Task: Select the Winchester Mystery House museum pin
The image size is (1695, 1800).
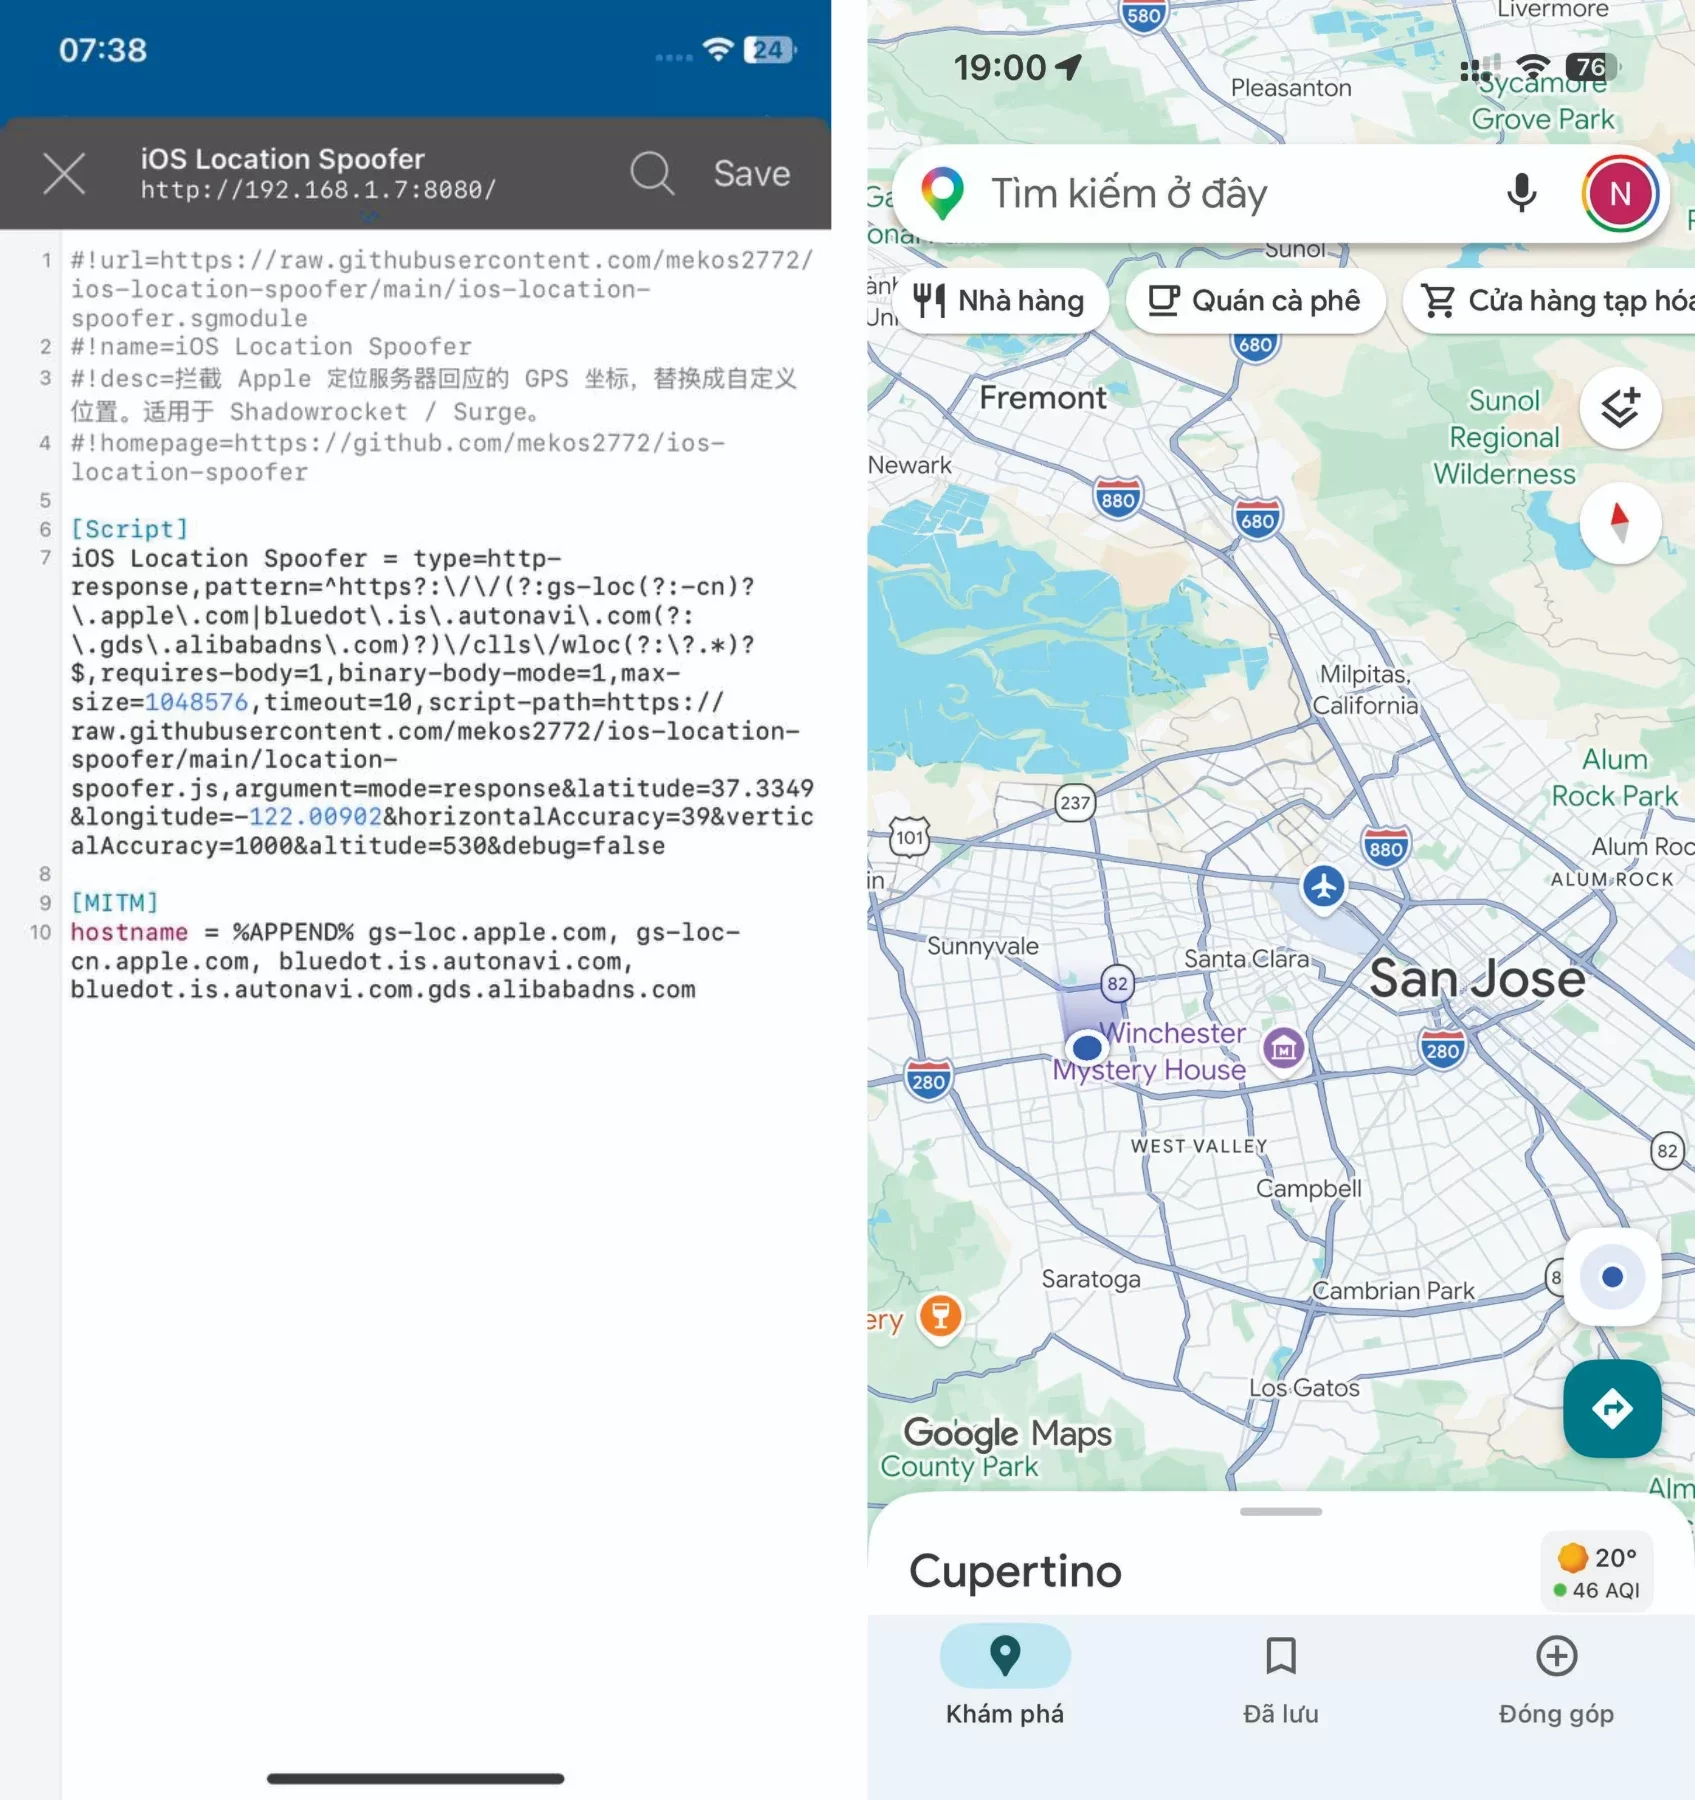Action: click(1284, 1049)
